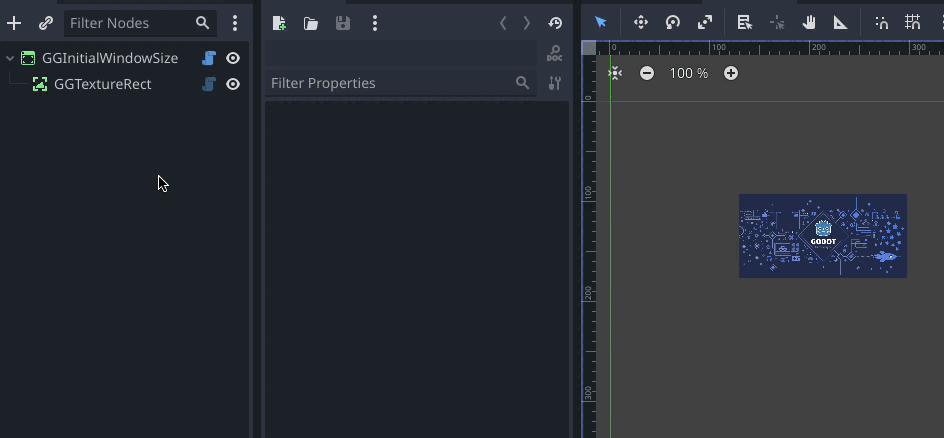Activate Pan Mode hand tool

point(809,23)
